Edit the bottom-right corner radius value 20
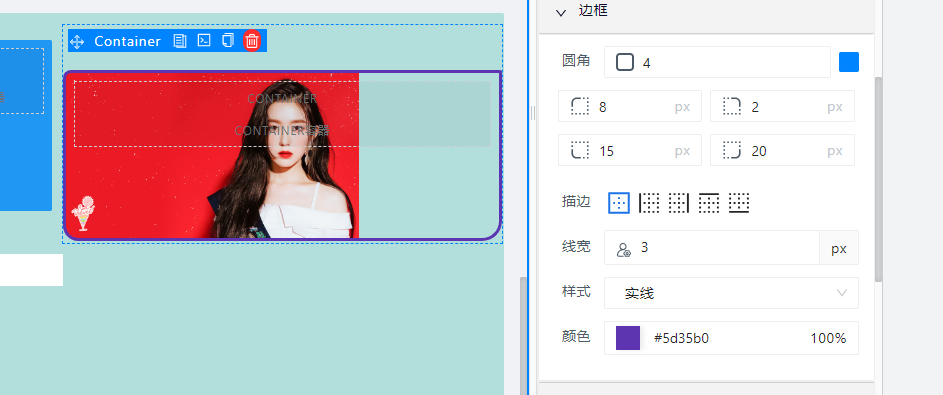943x395 pixels. [782, 150]
